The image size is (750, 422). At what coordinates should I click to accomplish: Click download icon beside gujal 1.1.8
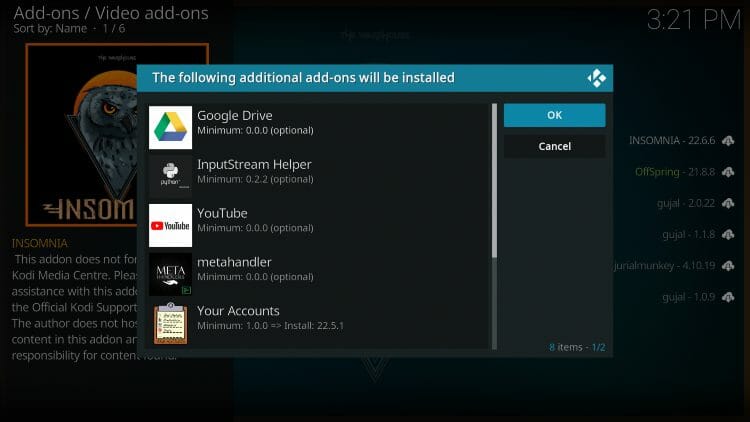coord(728,234)
